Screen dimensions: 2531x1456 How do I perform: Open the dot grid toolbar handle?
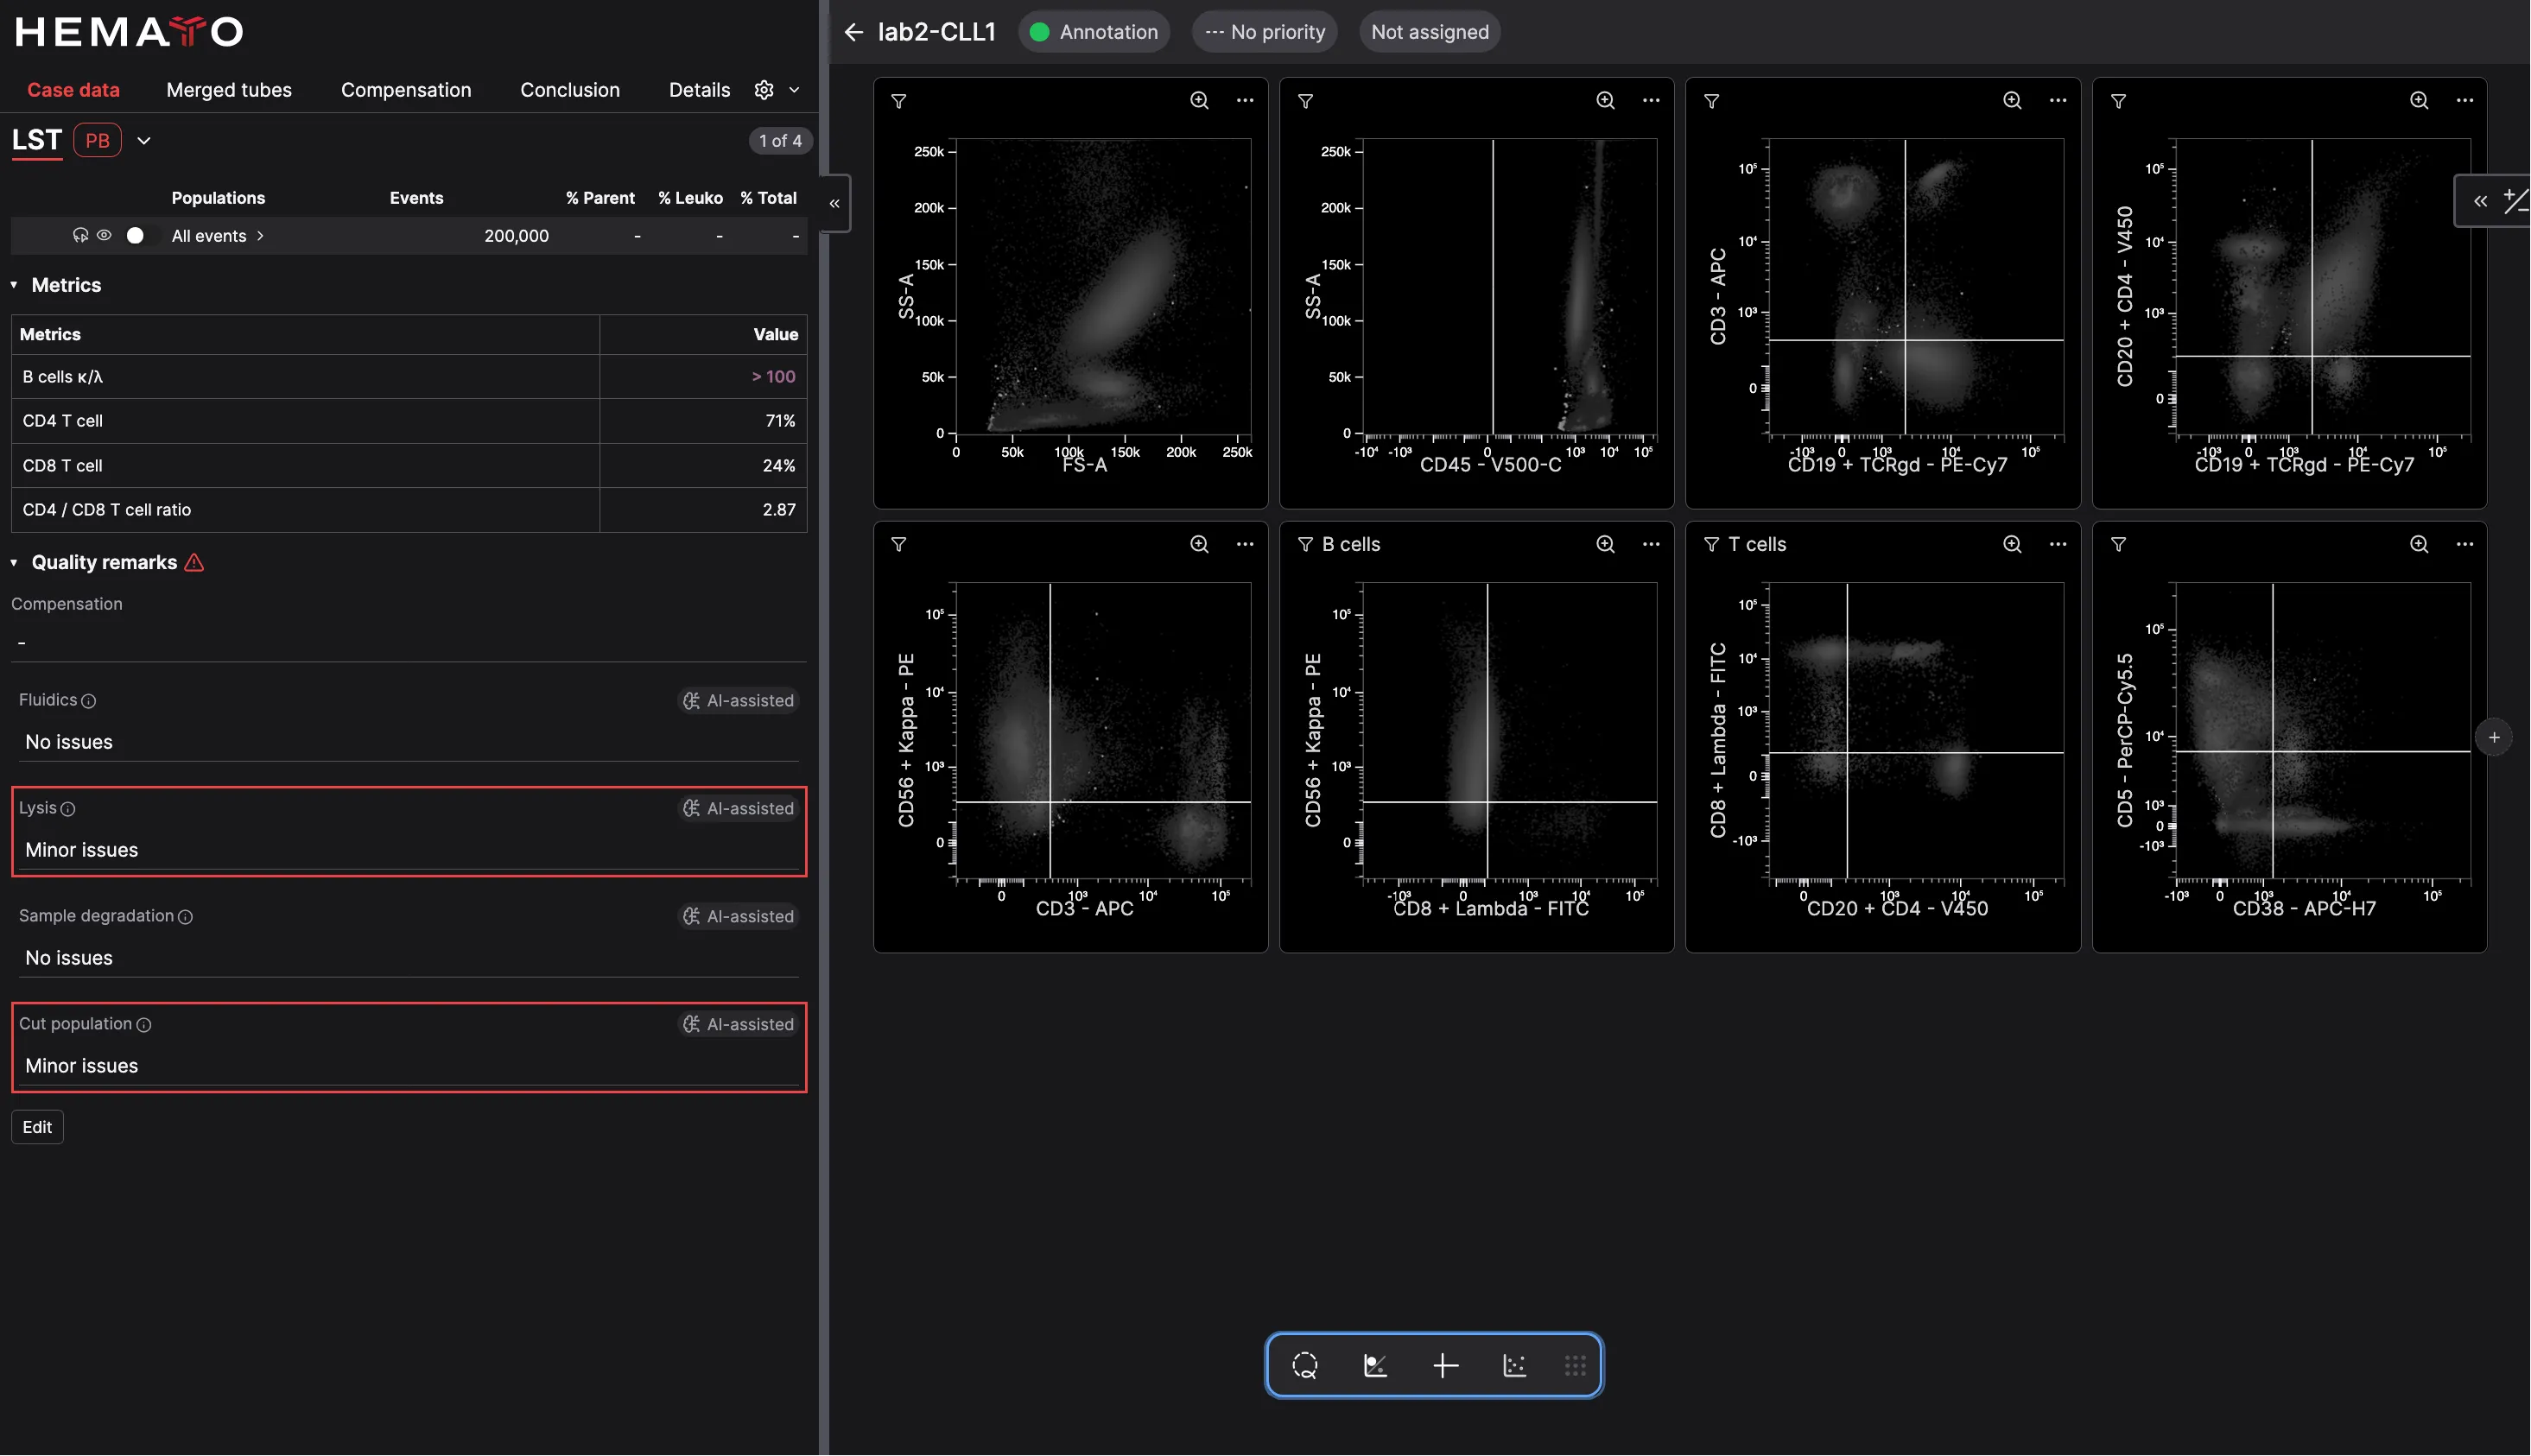coord(1575,1365)
